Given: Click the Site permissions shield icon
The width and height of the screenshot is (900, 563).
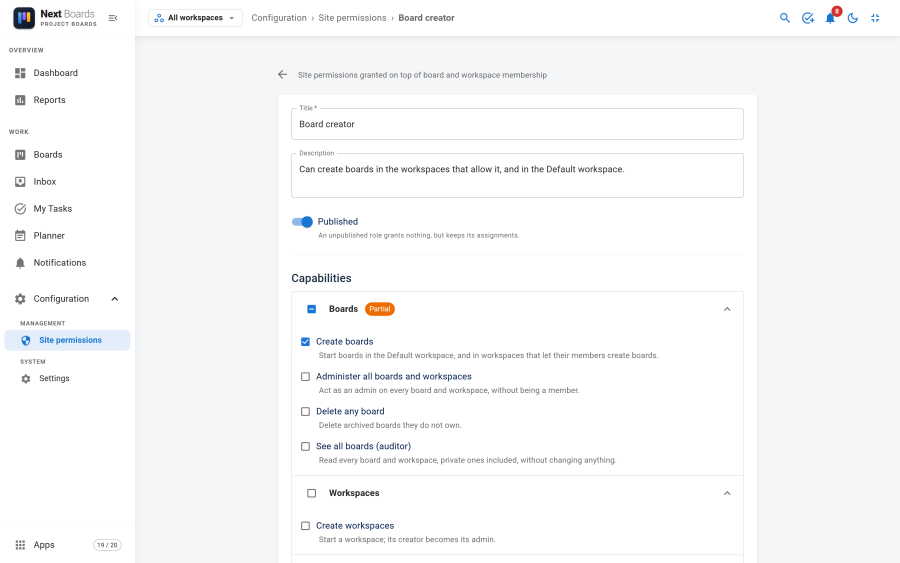Looking at the screenshot, I should click(26, 340).
